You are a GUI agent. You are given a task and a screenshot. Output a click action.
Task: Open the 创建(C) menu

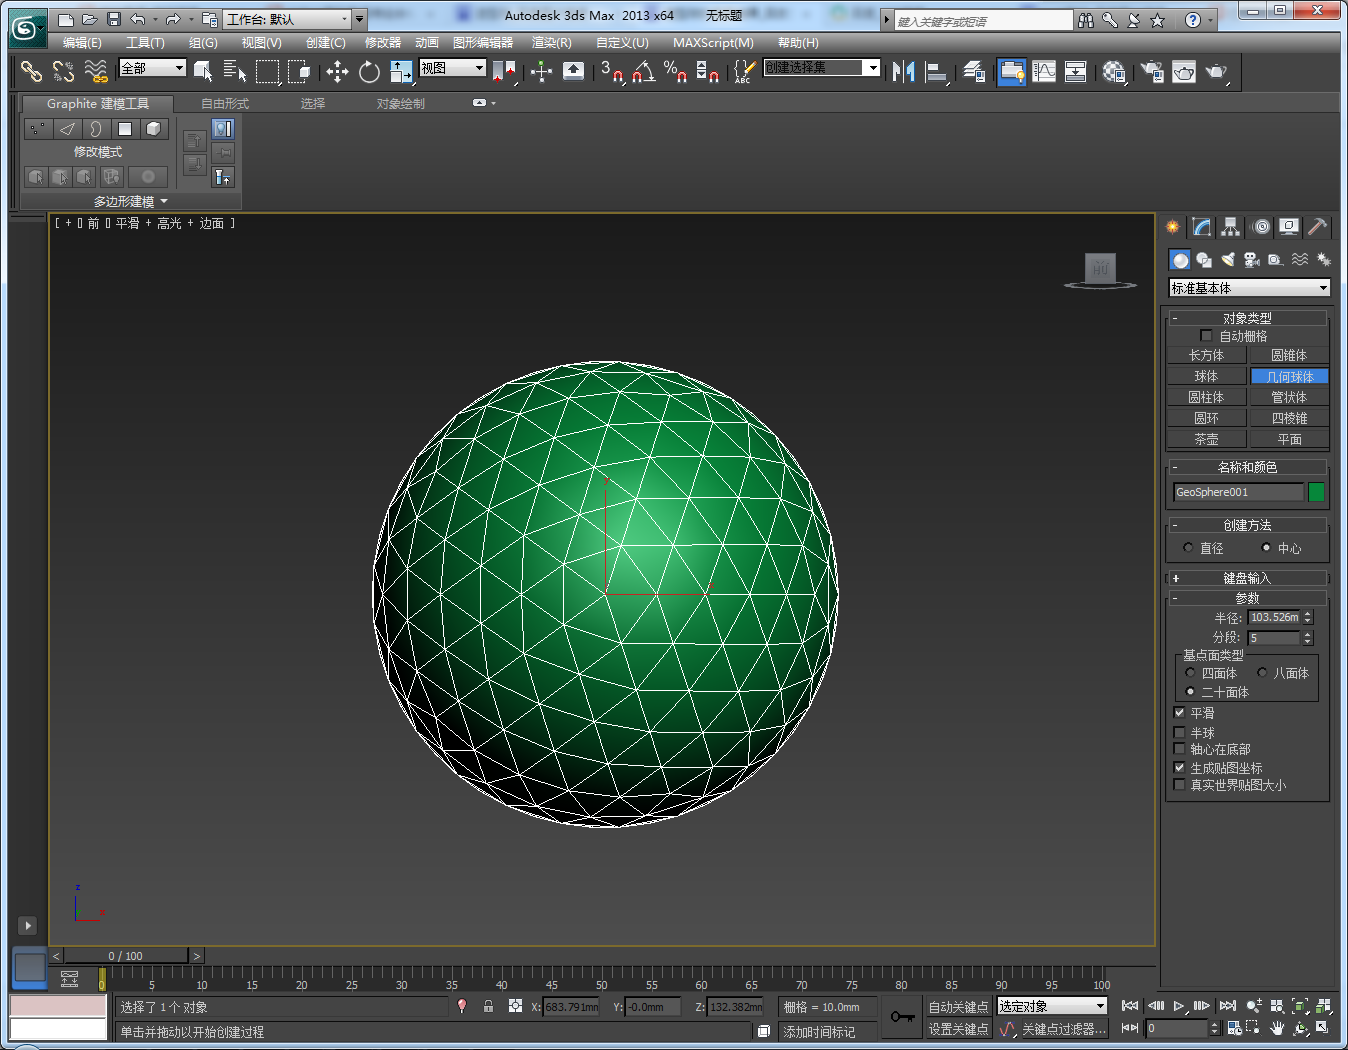(326, 43)
